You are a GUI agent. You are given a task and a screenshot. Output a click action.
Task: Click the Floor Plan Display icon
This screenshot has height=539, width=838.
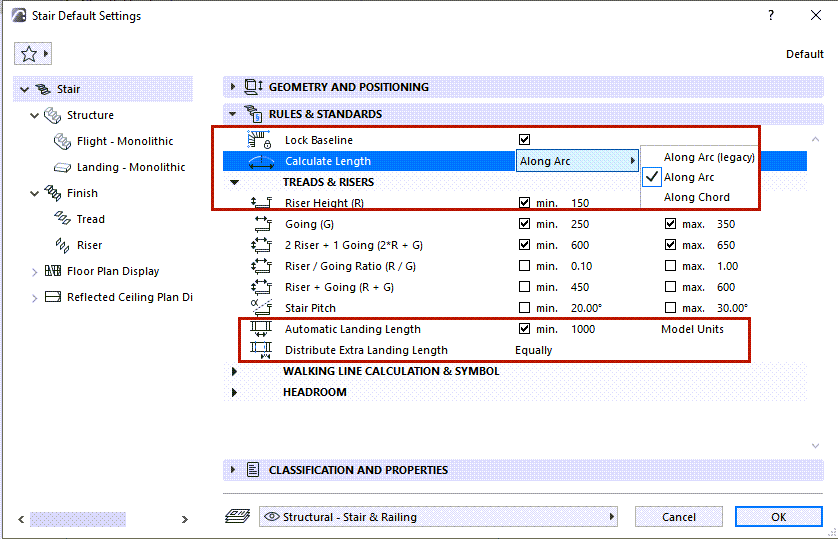coord(52,271)
